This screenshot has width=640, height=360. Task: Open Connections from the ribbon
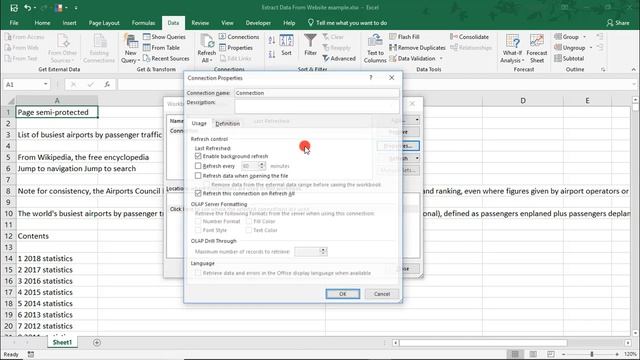point(239,37)
